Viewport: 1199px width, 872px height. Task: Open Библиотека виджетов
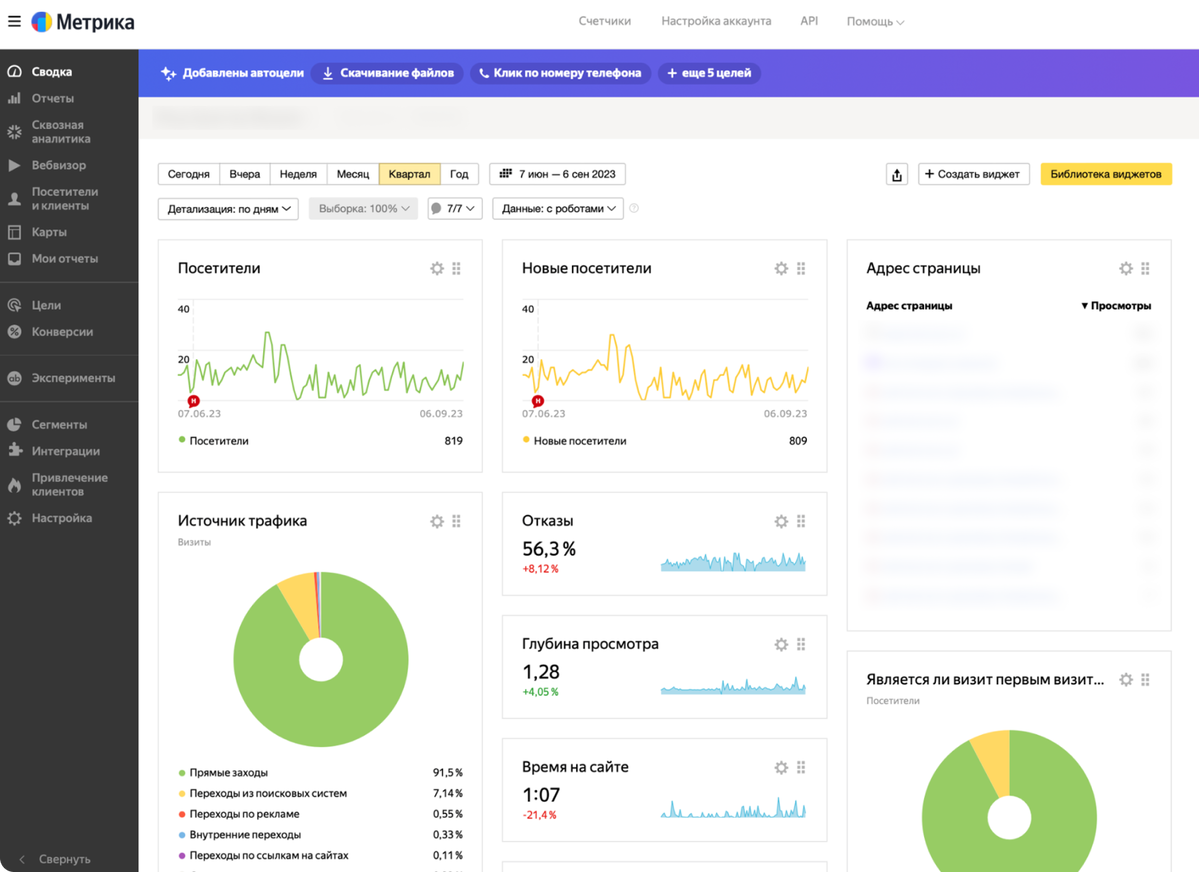(1106, 174)
